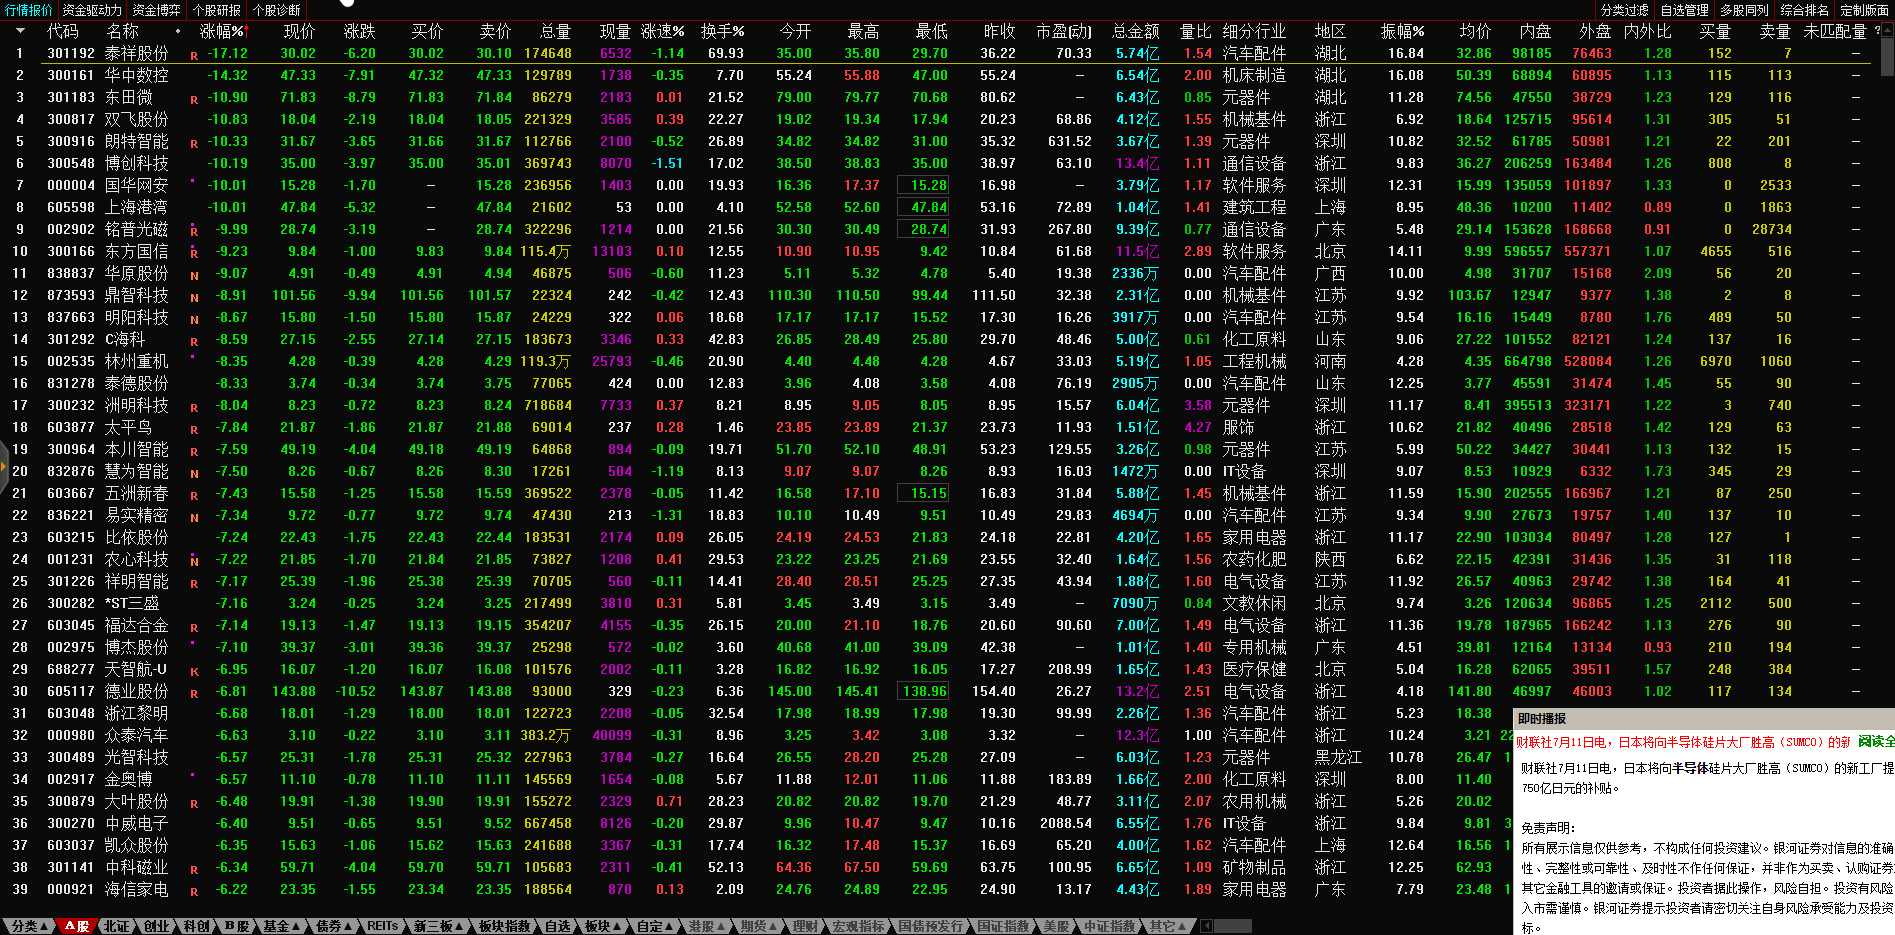The height and width of the screenshot is (935, 1895).
Task: Click the 定制版面 button
Action: (x=1864, y=10)
